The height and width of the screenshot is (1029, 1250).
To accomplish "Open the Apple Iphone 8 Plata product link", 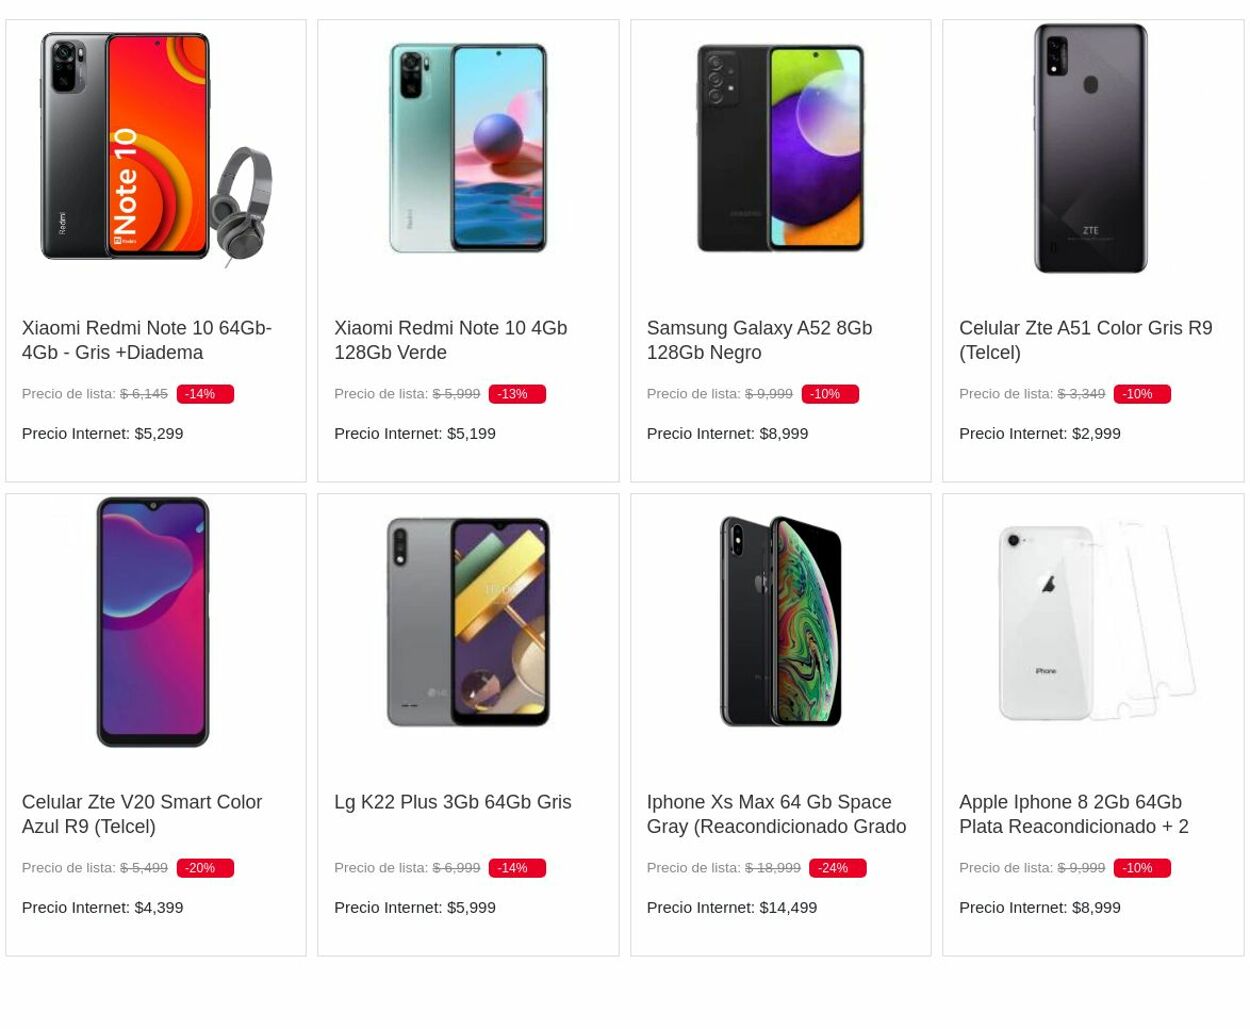I will coord(1073,814).
